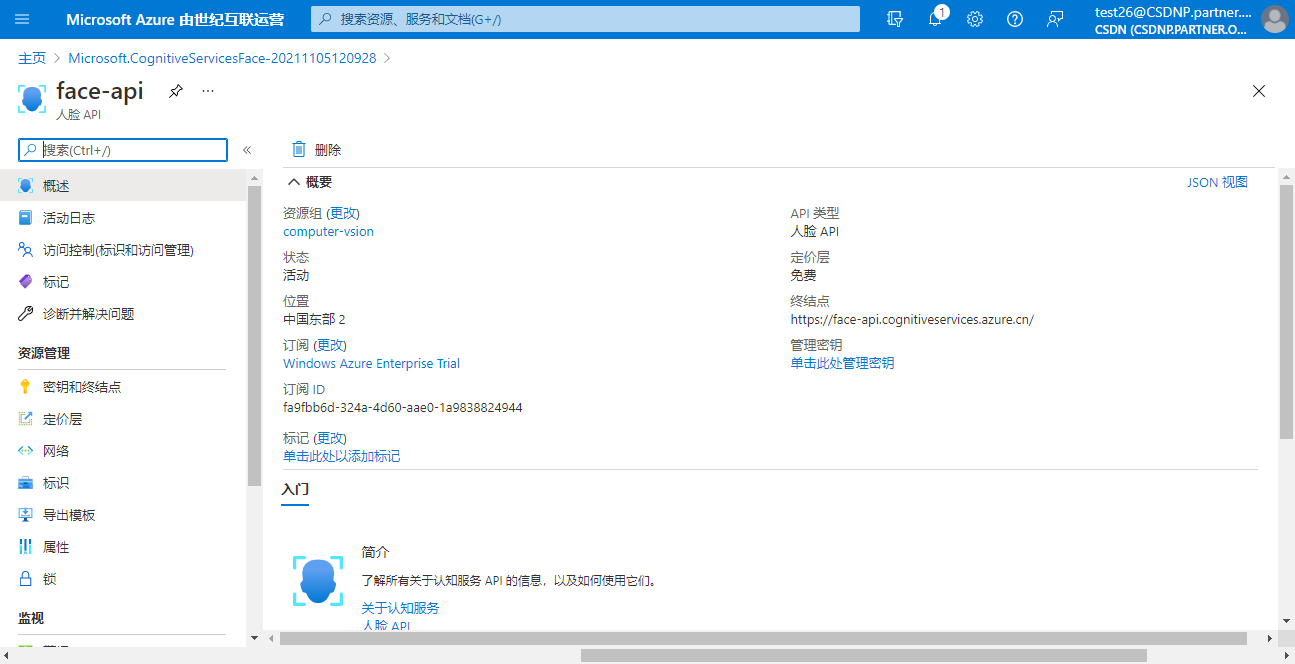Click the 网络 icon in sidebar
This screenshot has height=664, width=1295.
26,451
